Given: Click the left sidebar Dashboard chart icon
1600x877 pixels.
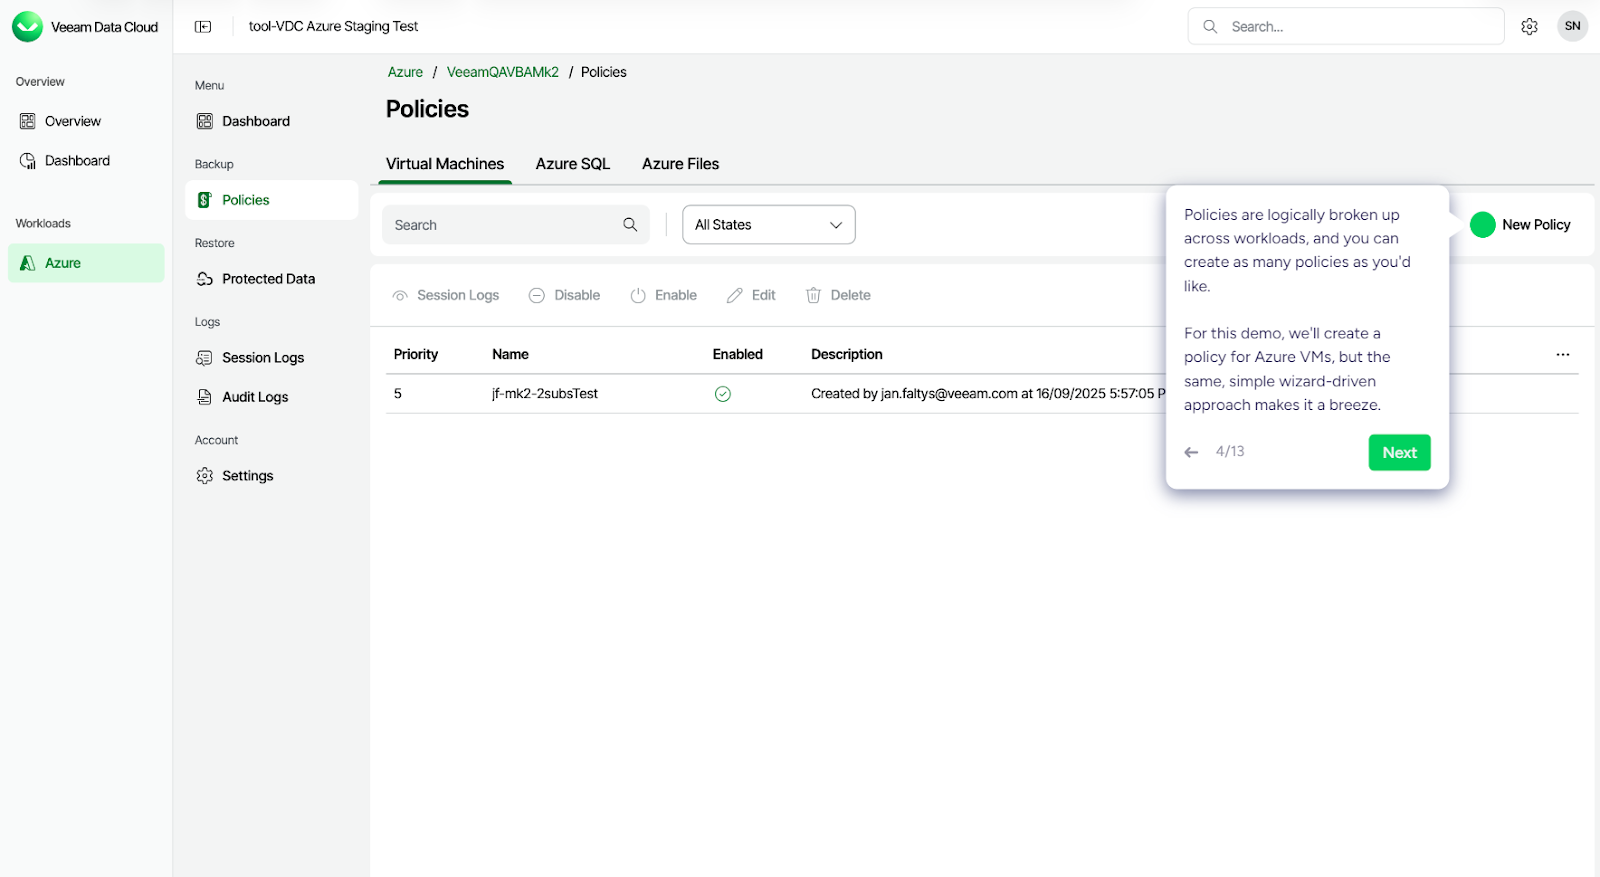Looking at the screenshot, I should [28, 161].
